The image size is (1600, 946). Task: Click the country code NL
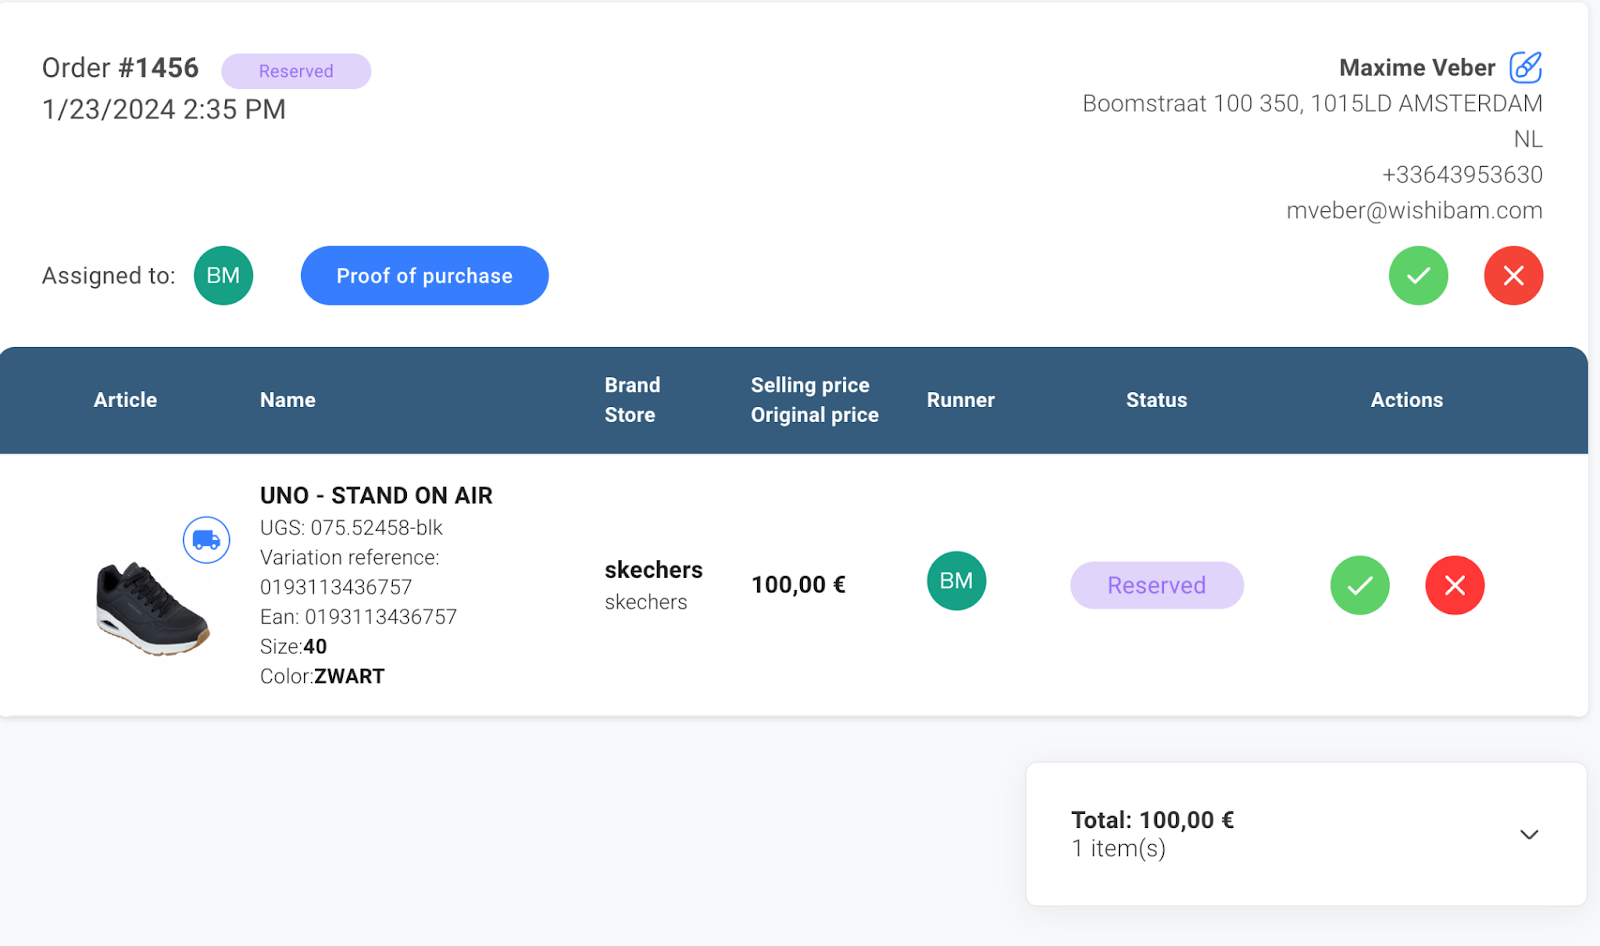[x=1528, y=139]
